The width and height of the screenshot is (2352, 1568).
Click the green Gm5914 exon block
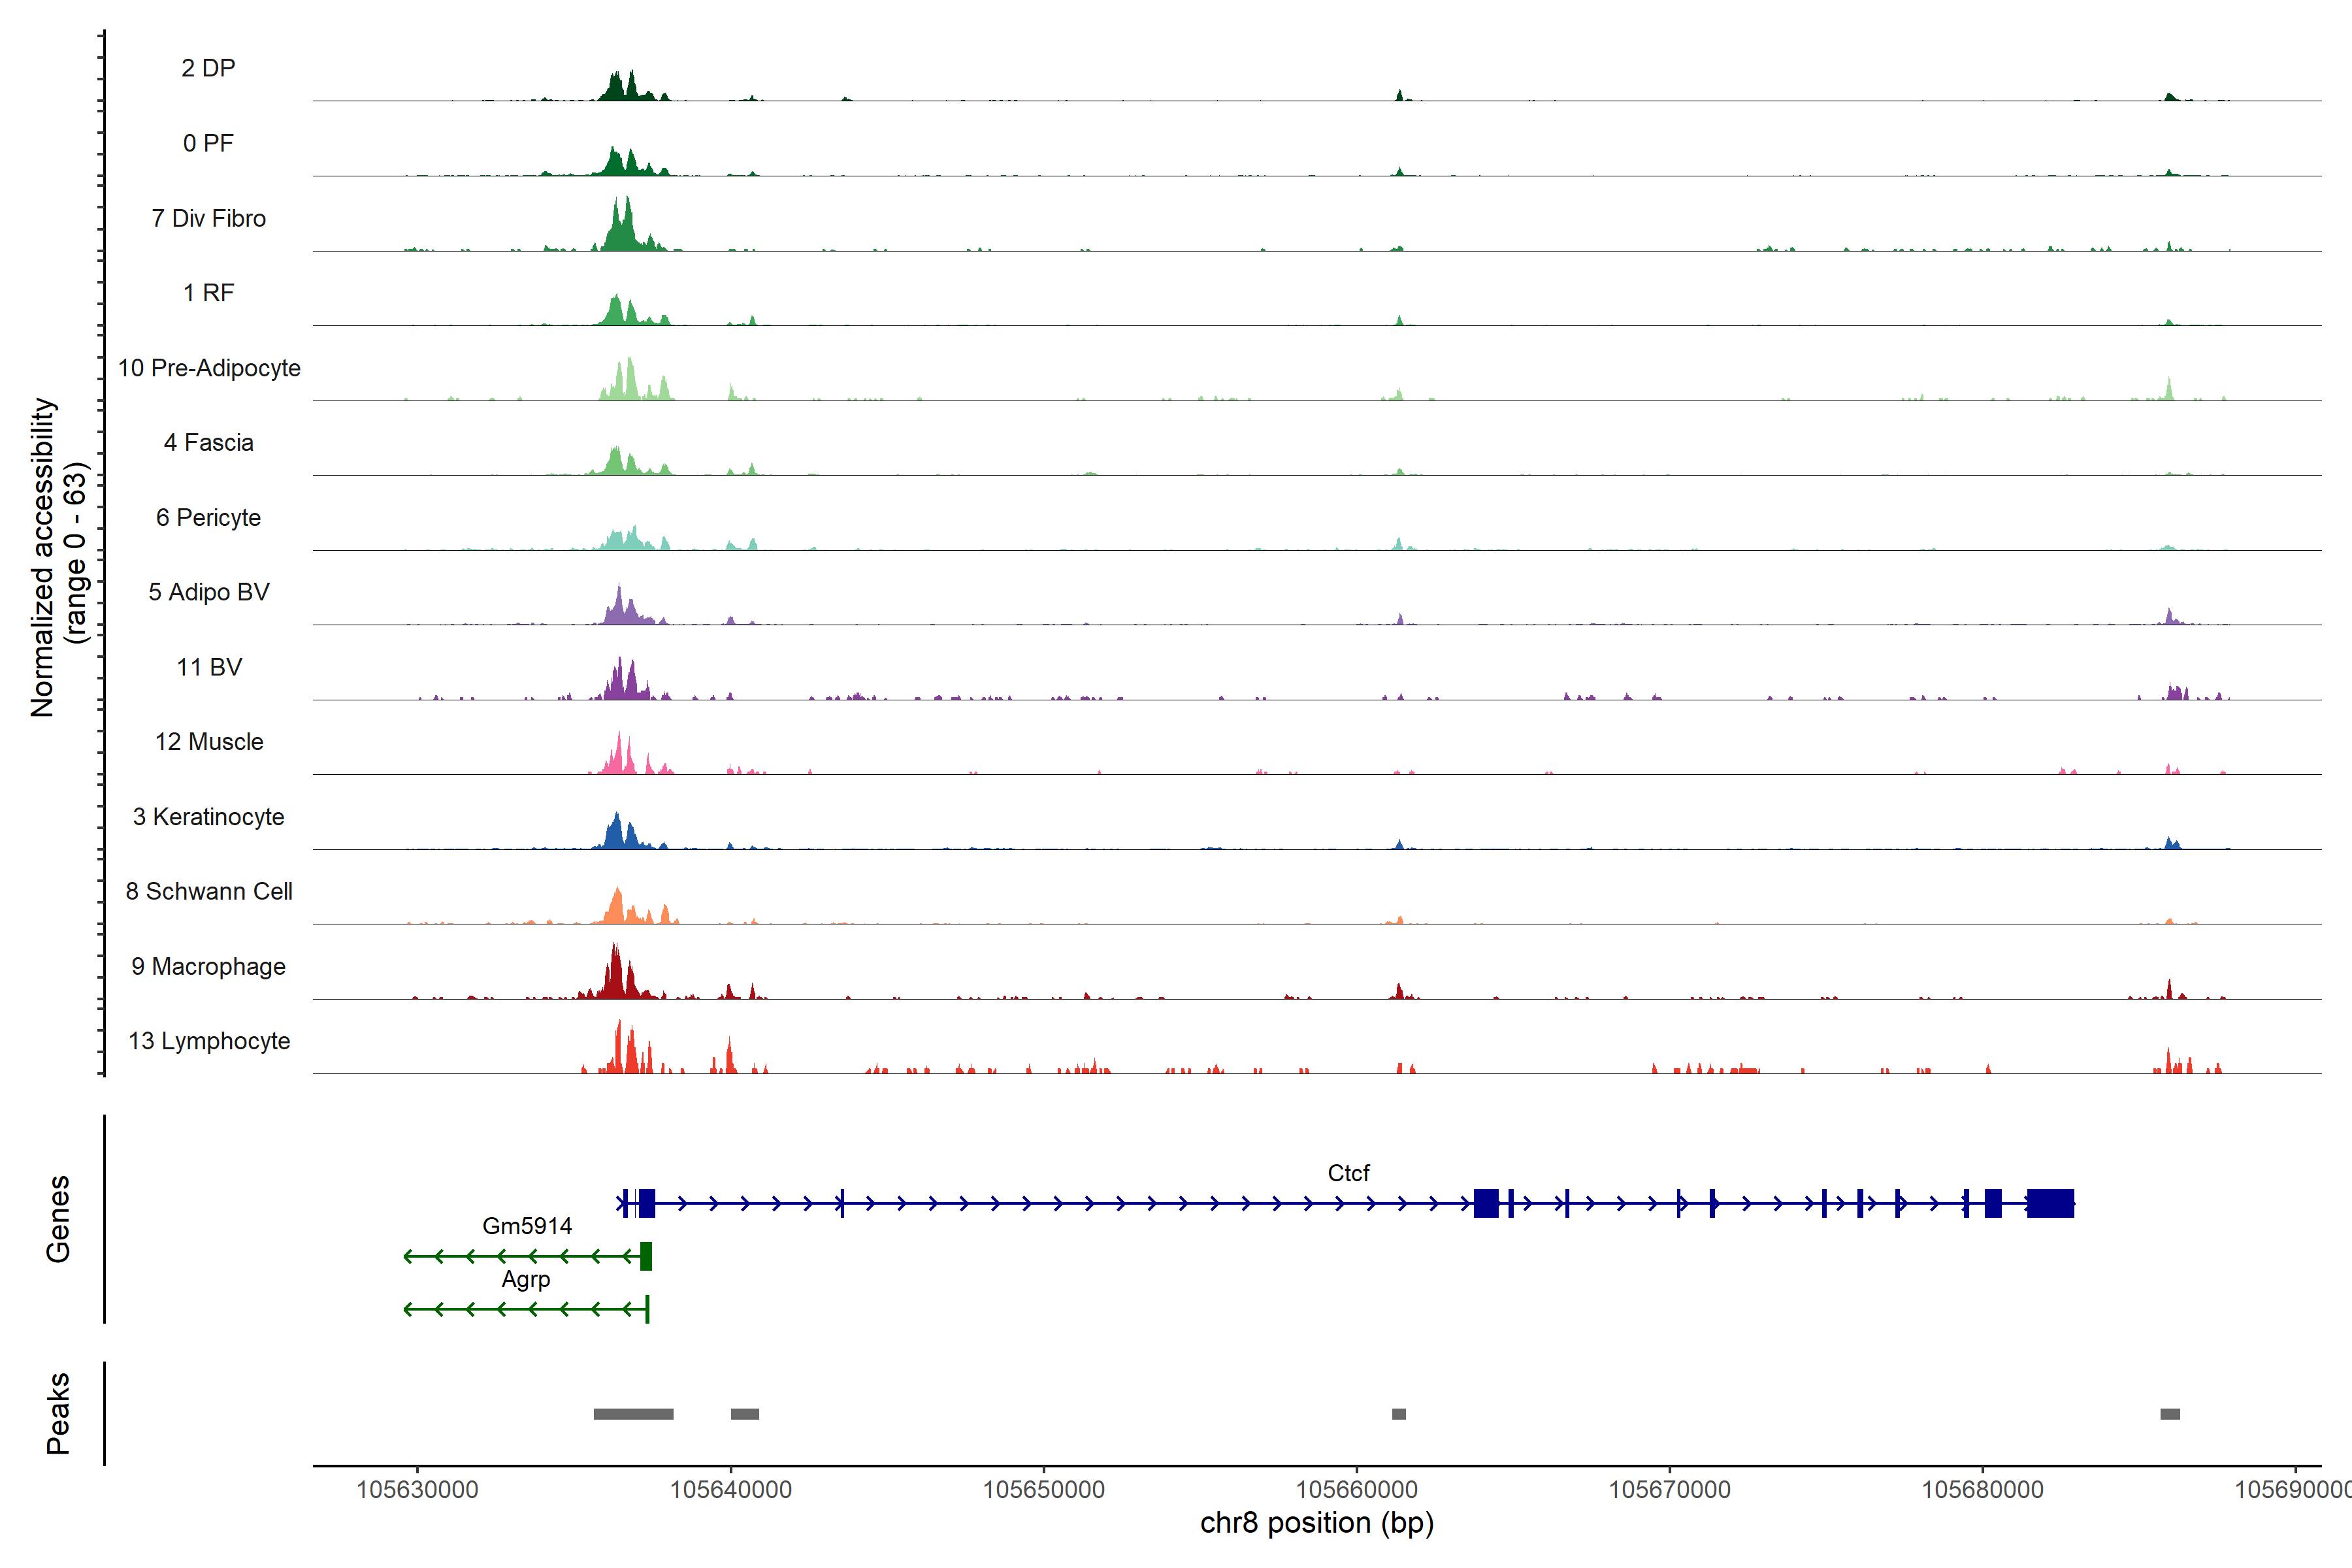646,1256
